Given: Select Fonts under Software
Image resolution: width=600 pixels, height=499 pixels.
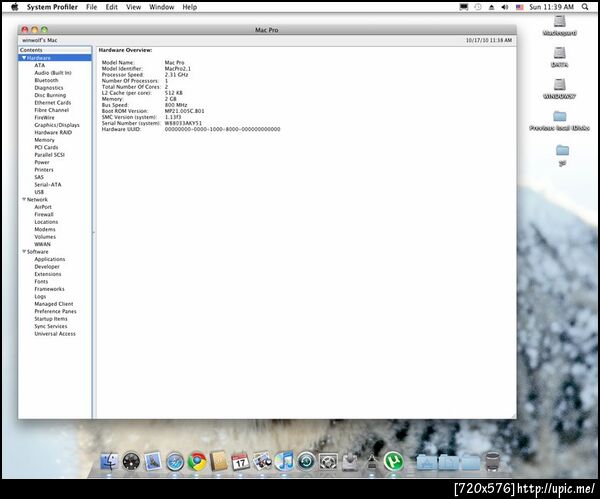Looking at the screenshot, I should point(41,281).
